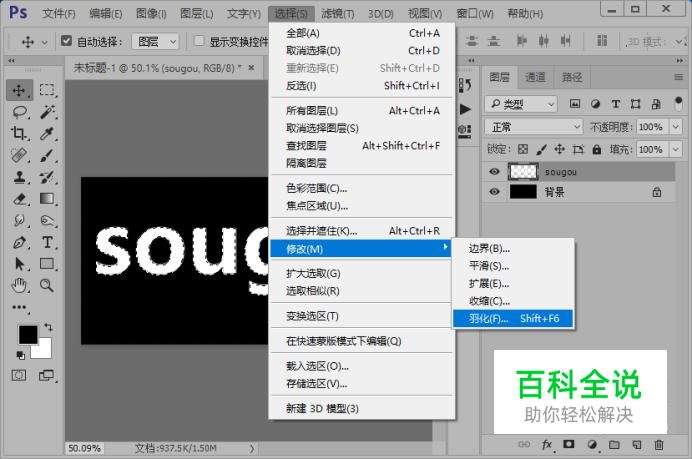Click the opacity 100% field
Screen dimensions: 692x459
[x=651, y=127]
